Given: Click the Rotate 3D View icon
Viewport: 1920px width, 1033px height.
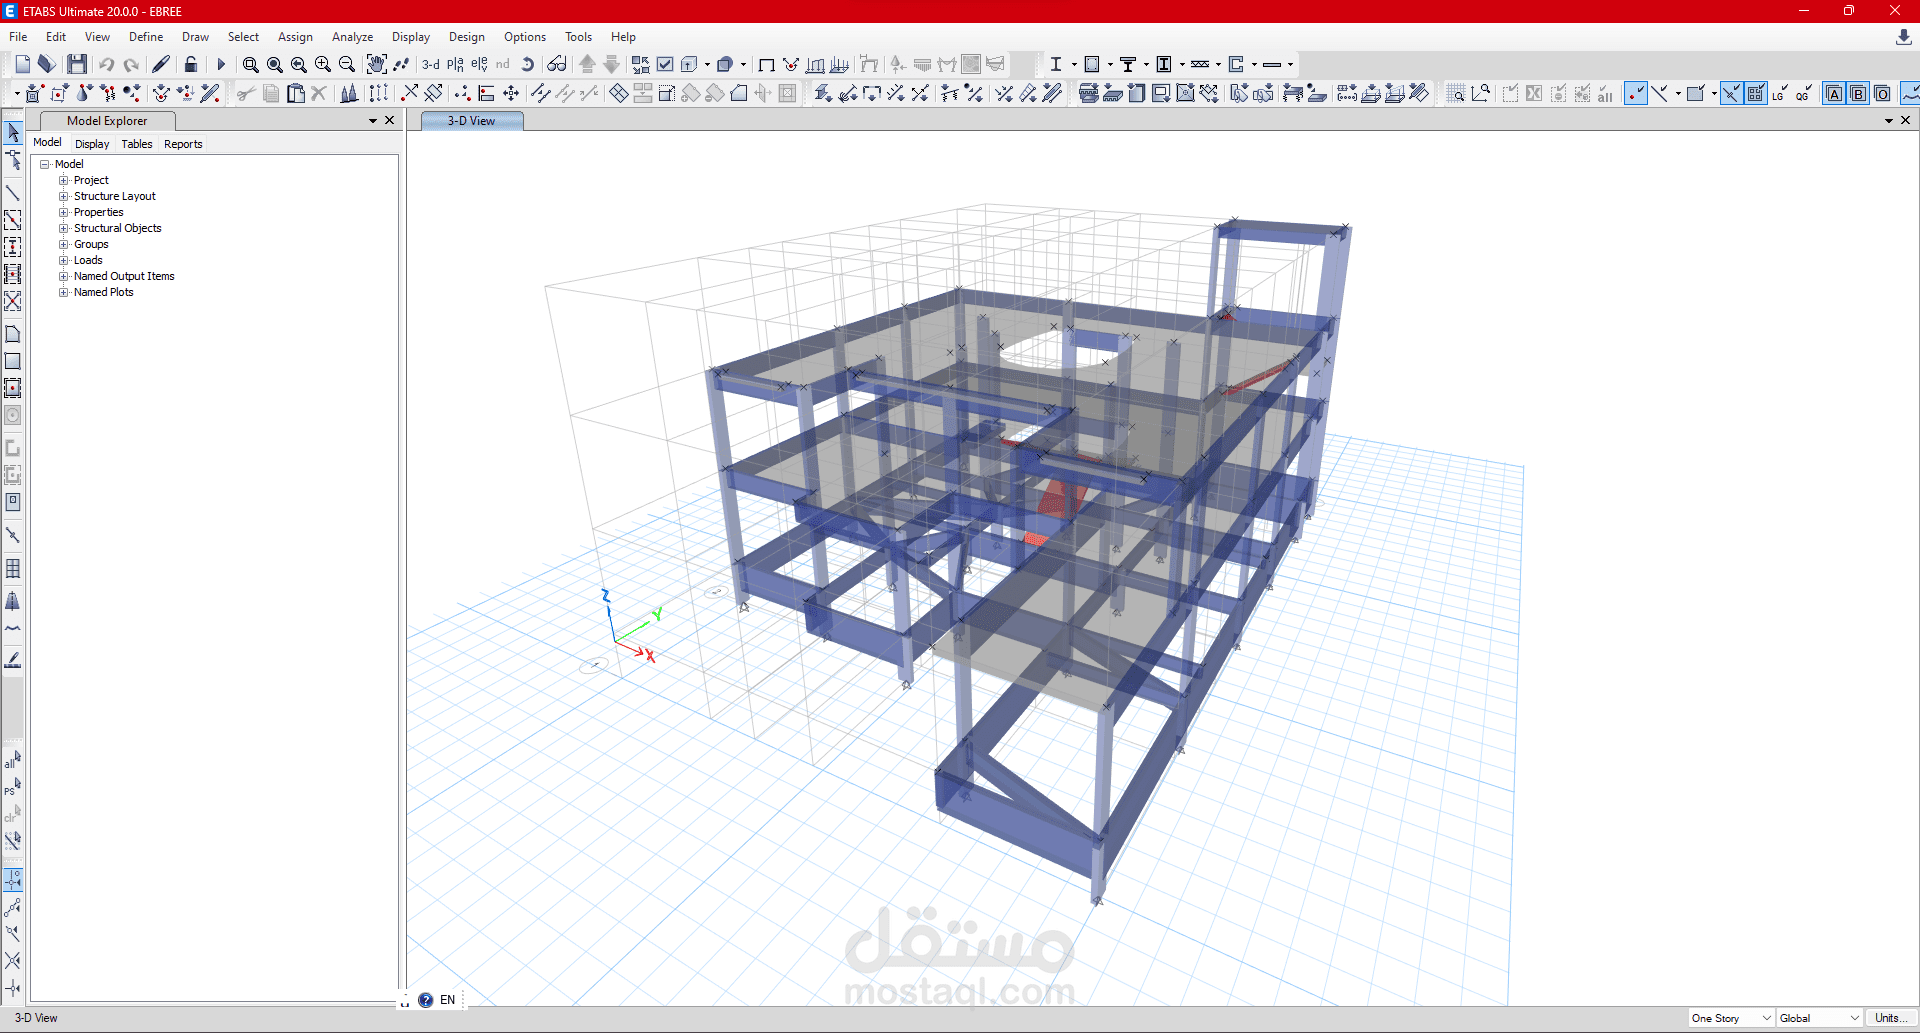Looking at the screenshot, I should click(528, 64).
